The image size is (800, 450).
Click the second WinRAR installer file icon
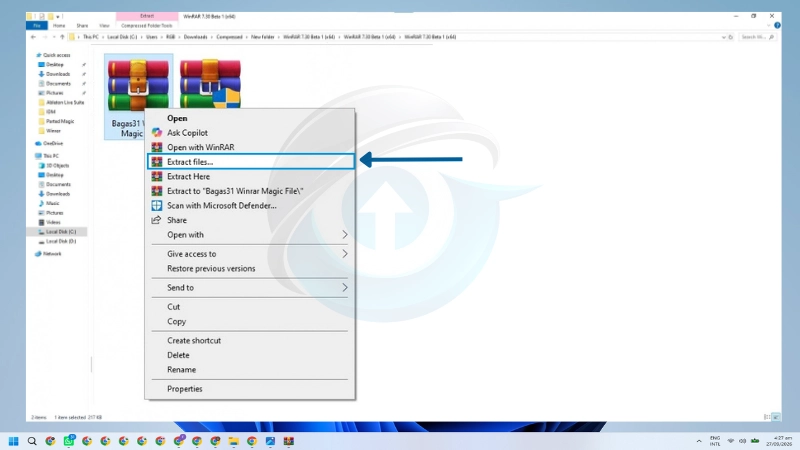coord(210,83)
